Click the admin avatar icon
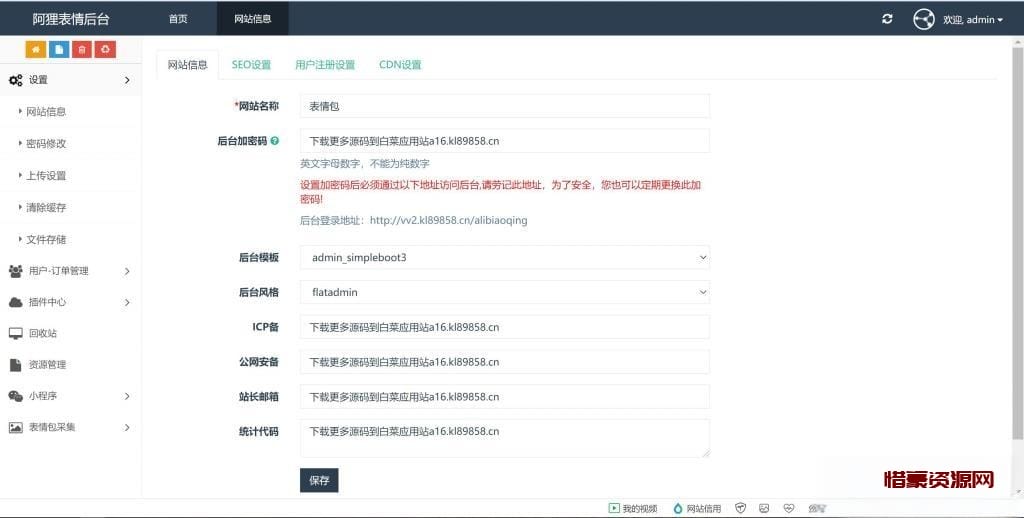 [923, 19]
